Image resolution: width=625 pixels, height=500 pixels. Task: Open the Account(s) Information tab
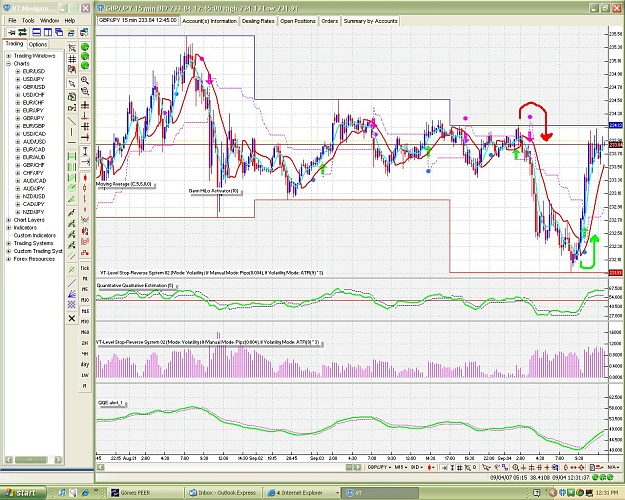[210, 21]
